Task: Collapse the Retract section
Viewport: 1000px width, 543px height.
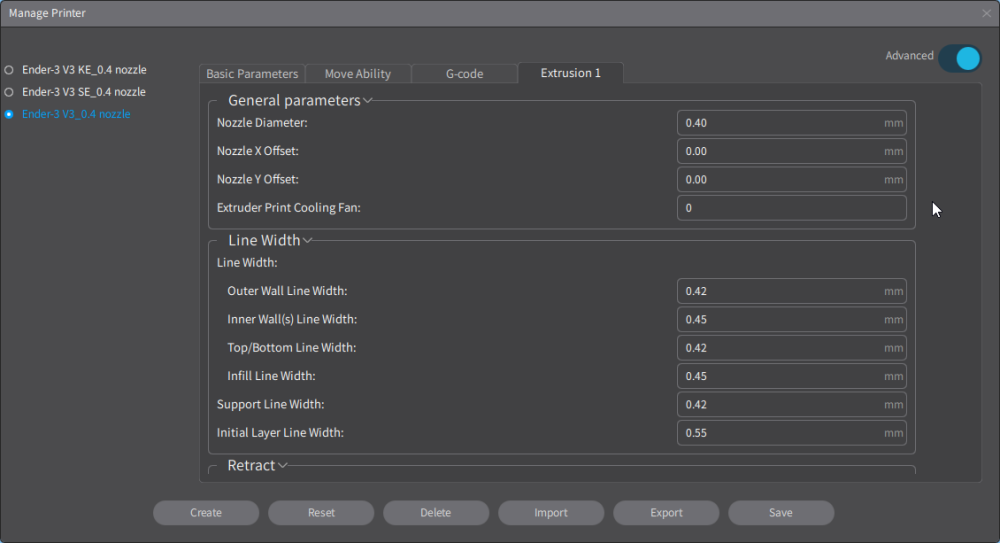Action: point(283,465)
